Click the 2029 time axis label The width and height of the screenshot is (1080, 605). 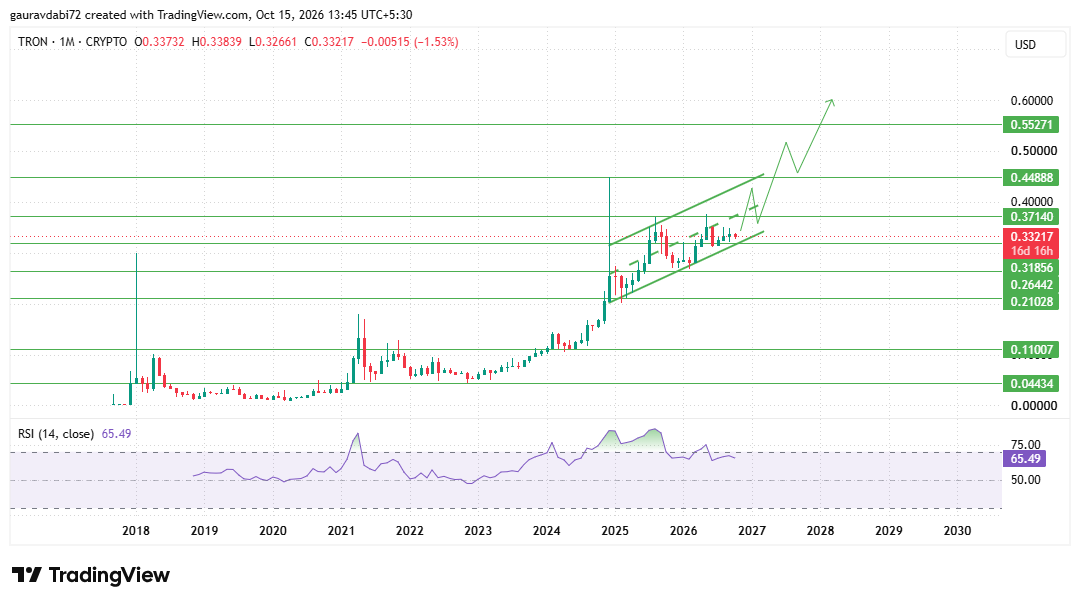889,531
